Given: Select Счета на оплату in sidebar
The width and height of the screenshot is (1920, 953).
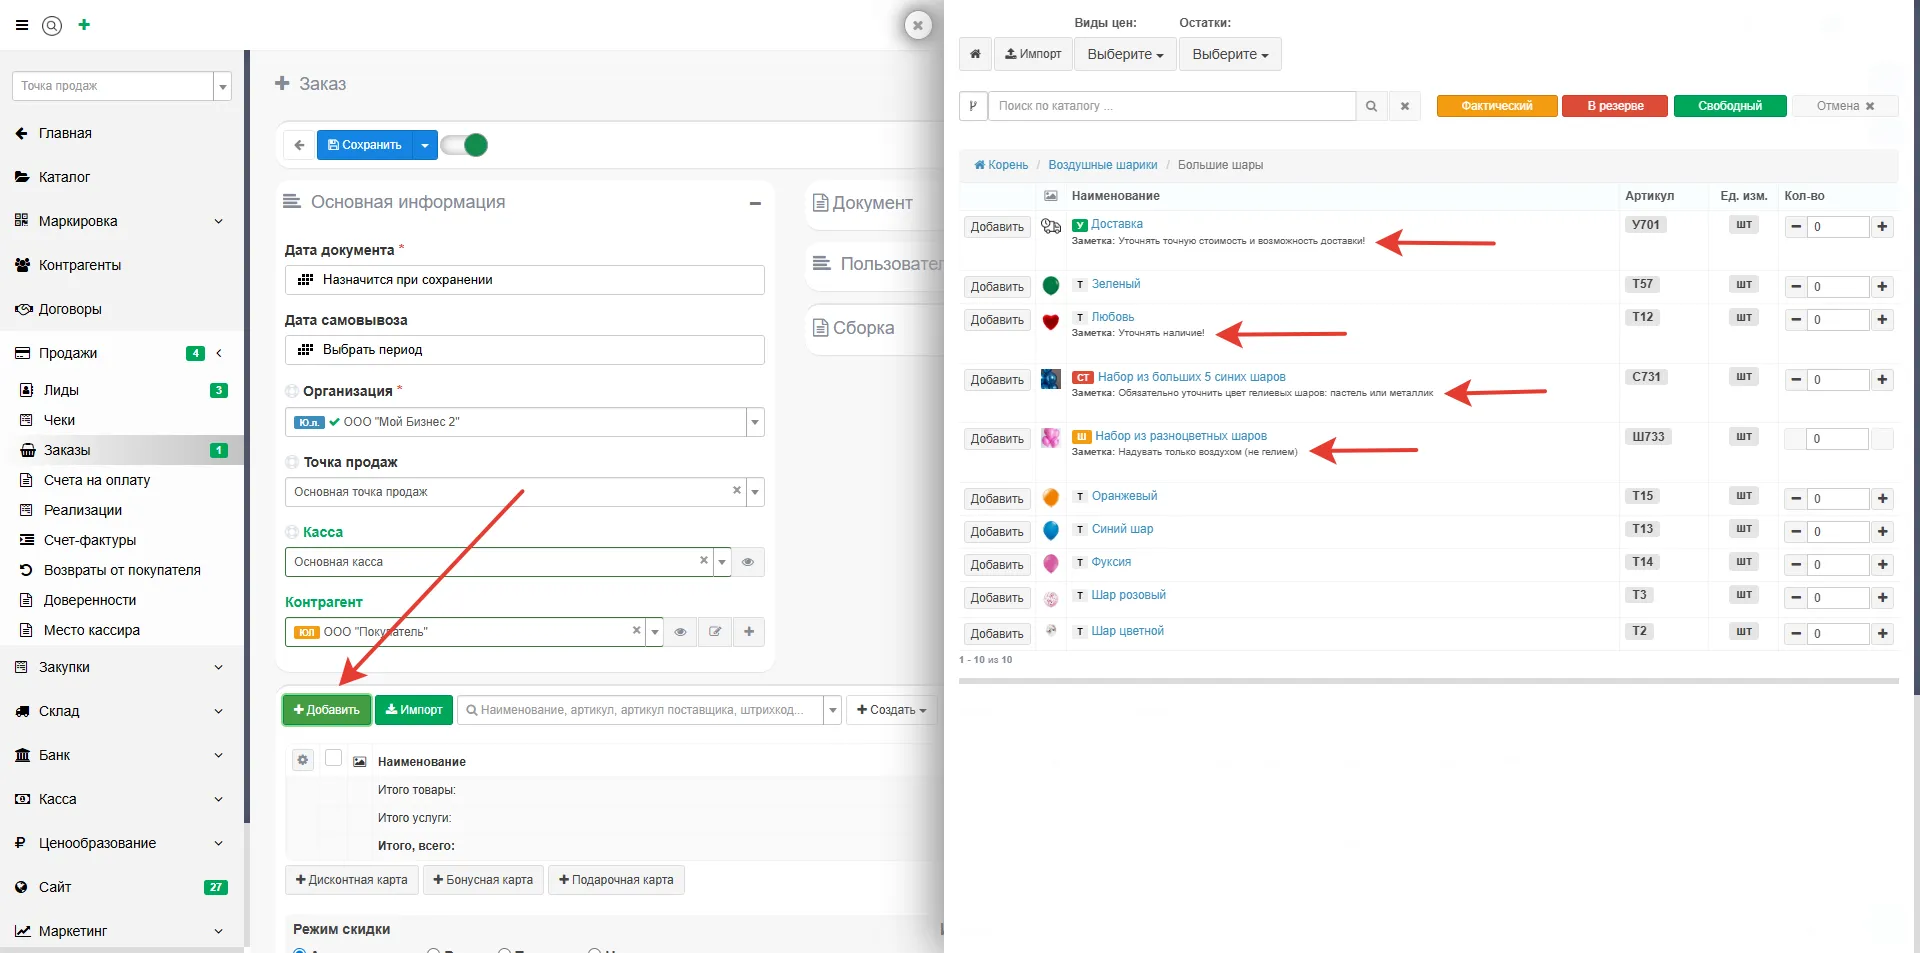Looking at the screenshot, I should click(x=97, y=480).
